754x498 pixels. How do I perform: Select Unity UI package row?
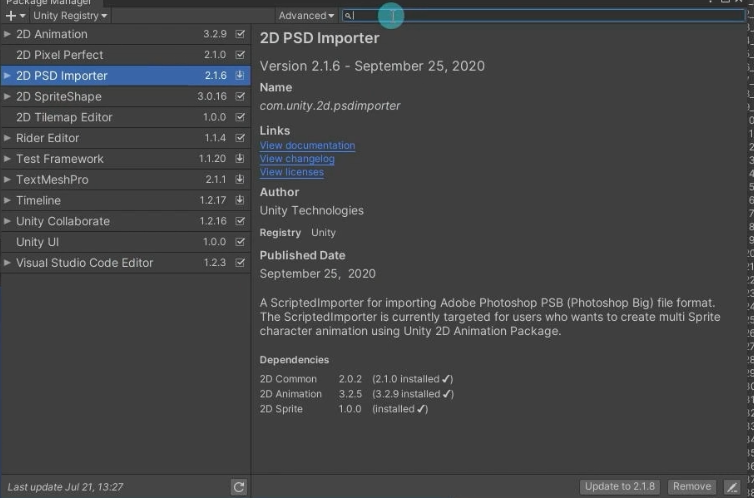pyautogui.click(x=126, y=242)
